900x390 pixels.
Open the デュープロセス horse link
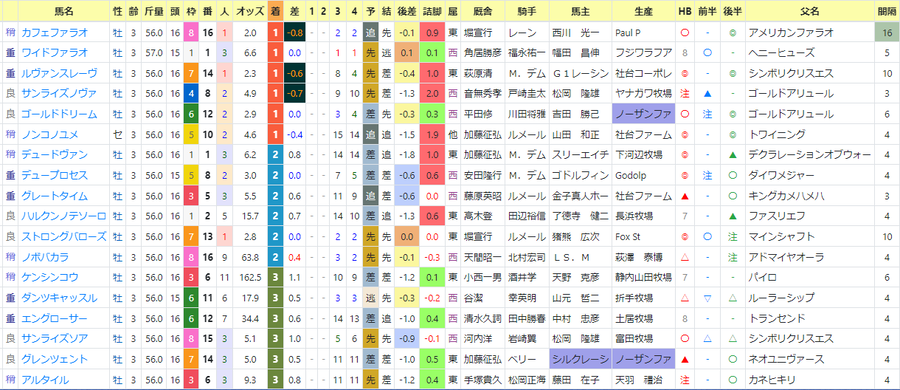(x=55, y=176)
